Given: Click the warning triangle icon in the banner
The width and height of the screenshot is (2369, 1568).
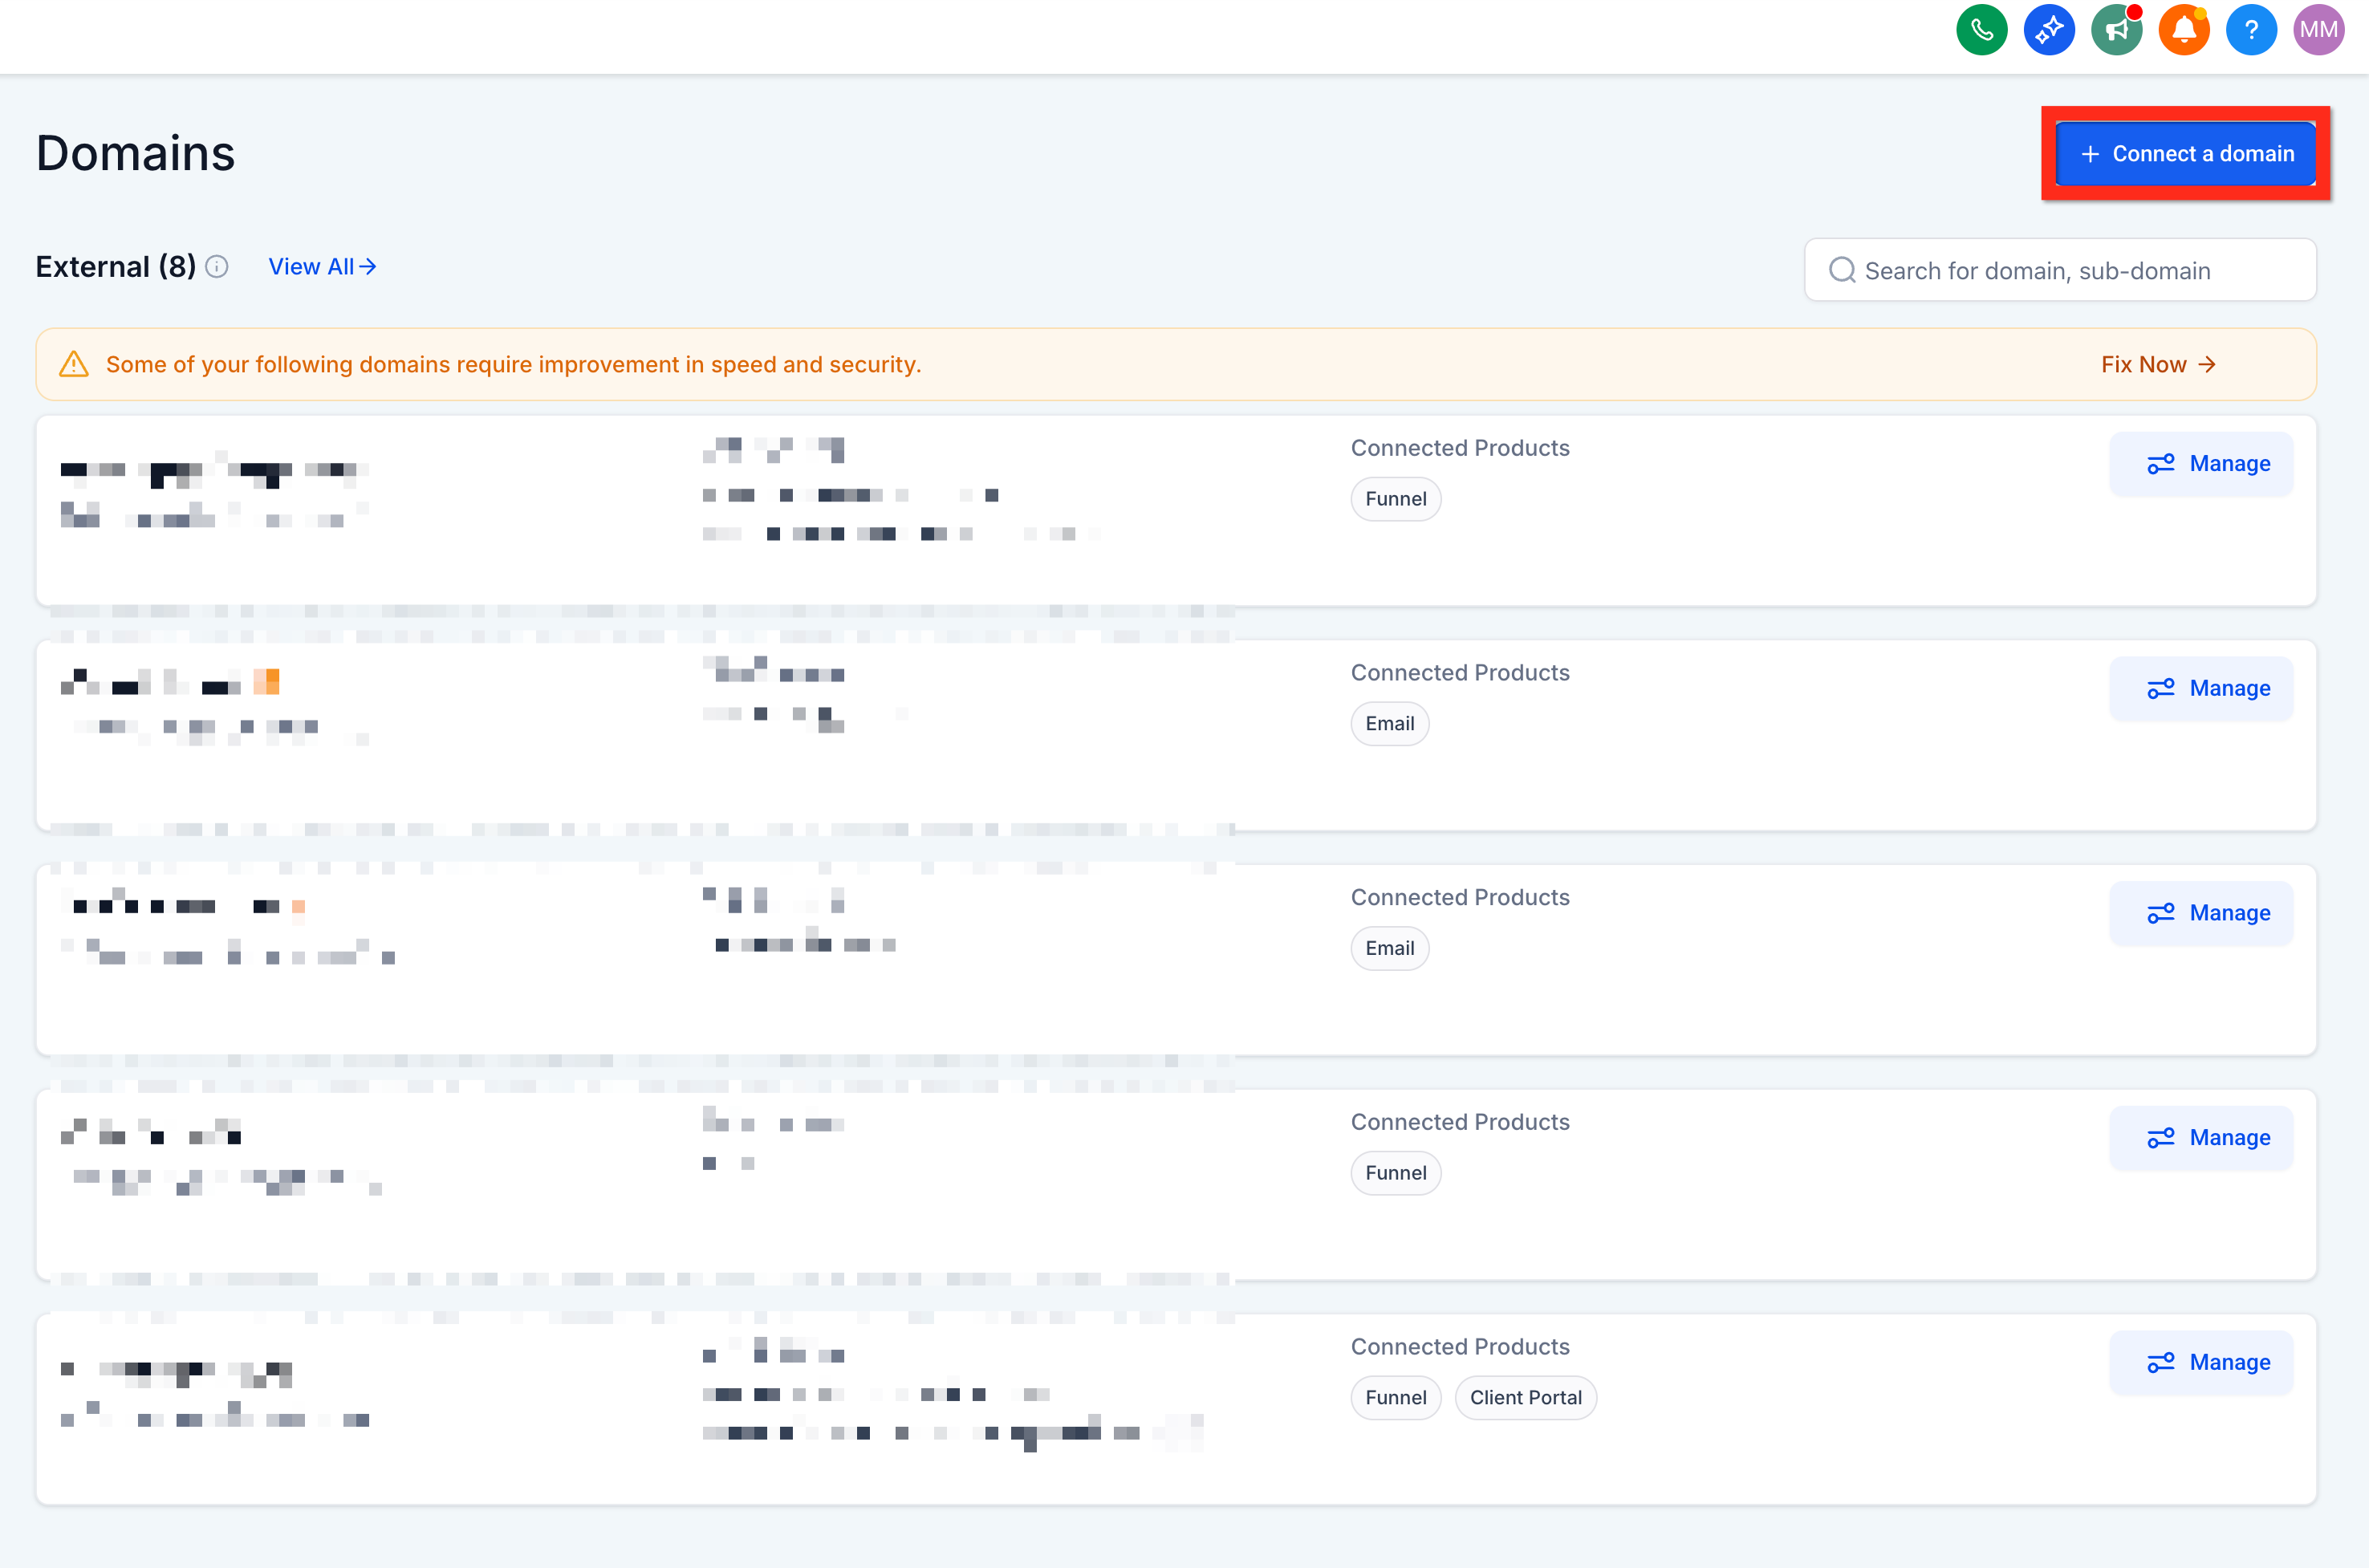Looking at the screenshot, I should point(74,364).
